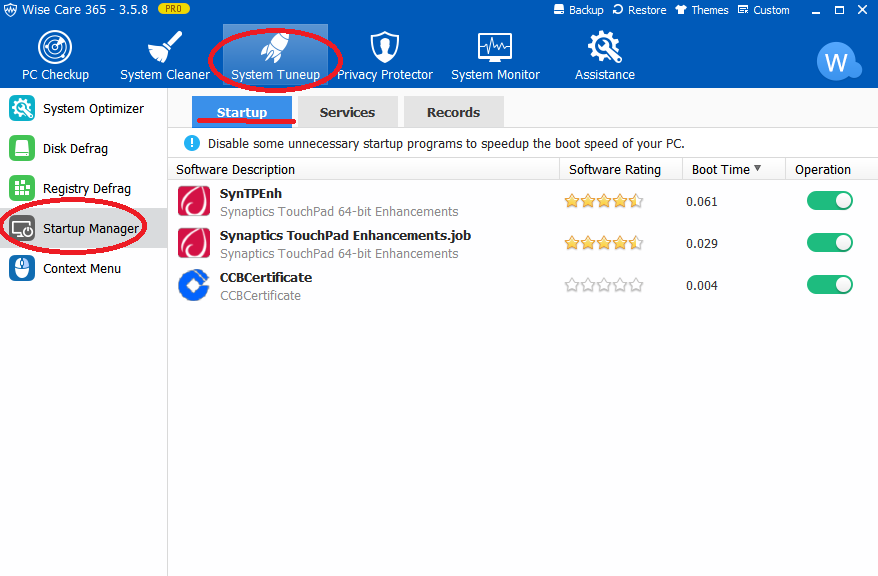Screen dimensions: 878x576
Task: Open the Custom option
Action: (x=763, y=10)
